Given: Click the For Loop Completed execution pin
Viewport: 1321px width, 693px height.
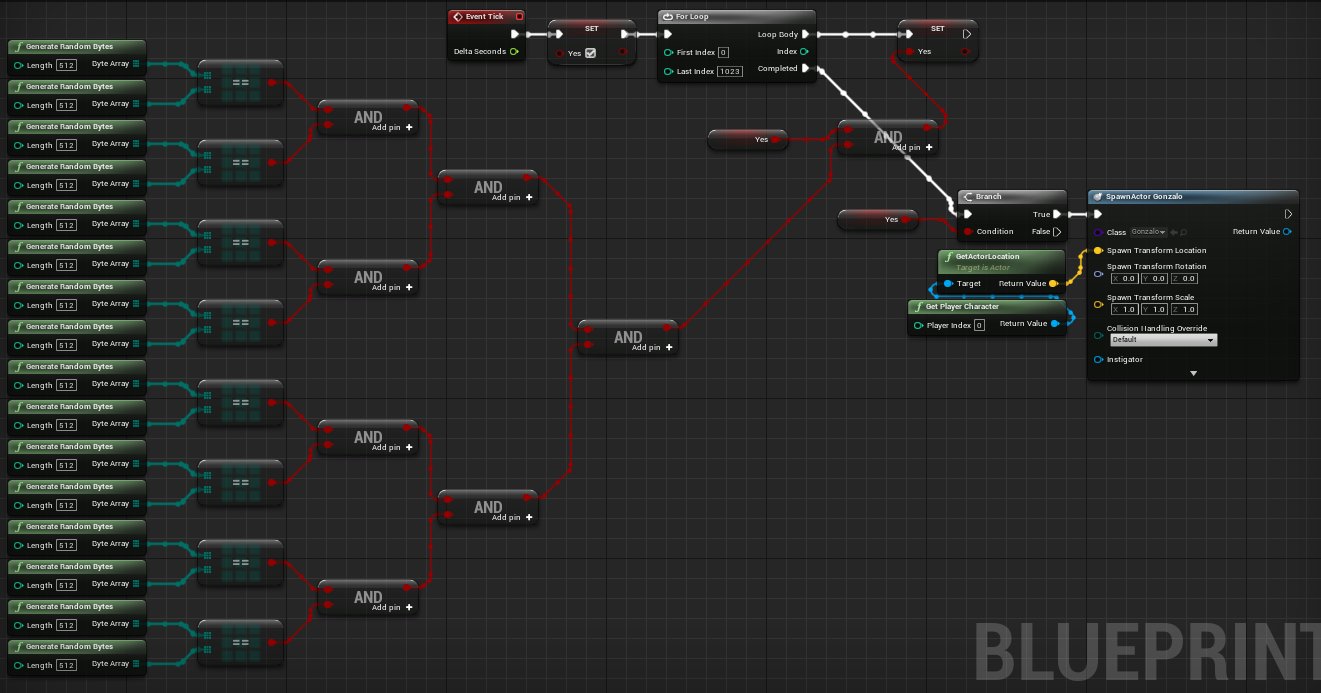Looking at the screenshot, I should tap(806, 68).
